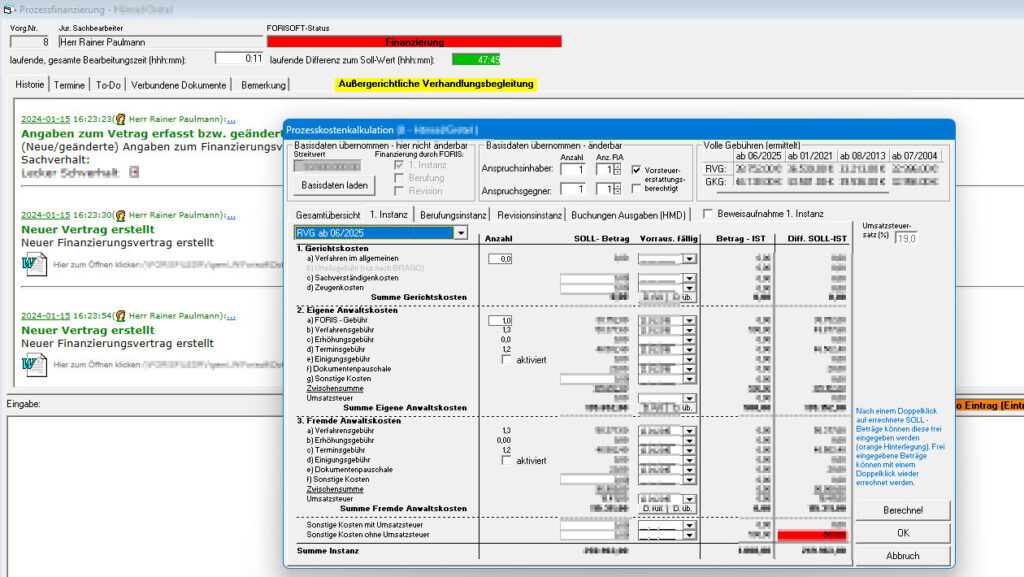The width and height of the screenshot is (1024, 577).
Task: Enable checkbox under Vorsteuererstattungsberechtigt
Action: [636, 189]
